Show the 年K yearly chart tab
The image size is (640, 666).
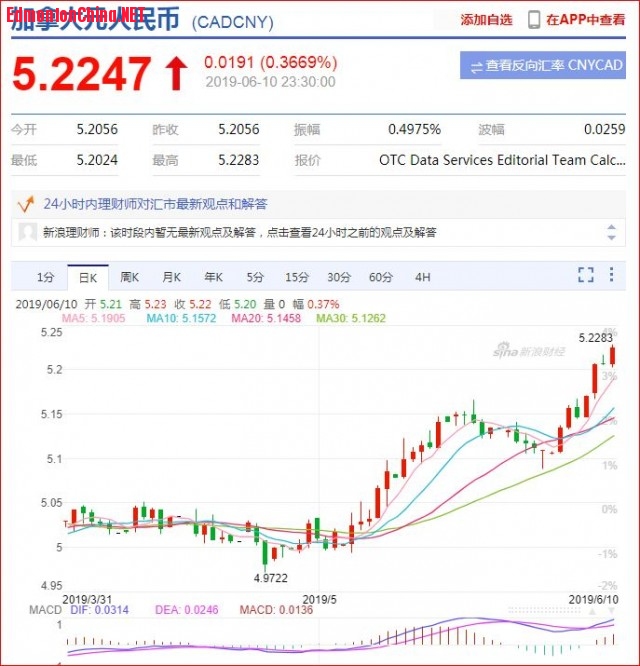(213, 277)
